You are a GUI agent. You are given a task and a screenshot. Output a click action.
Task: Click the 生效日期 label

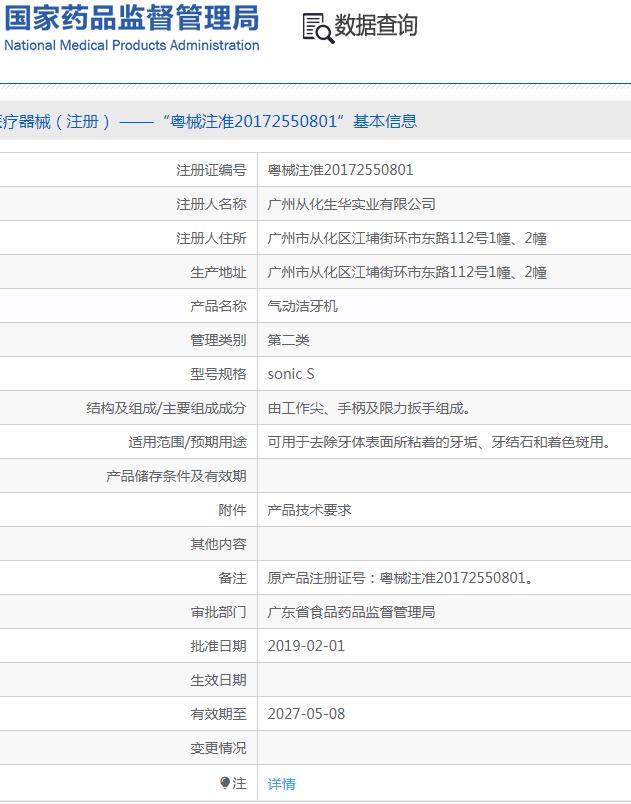coord(218,680)
